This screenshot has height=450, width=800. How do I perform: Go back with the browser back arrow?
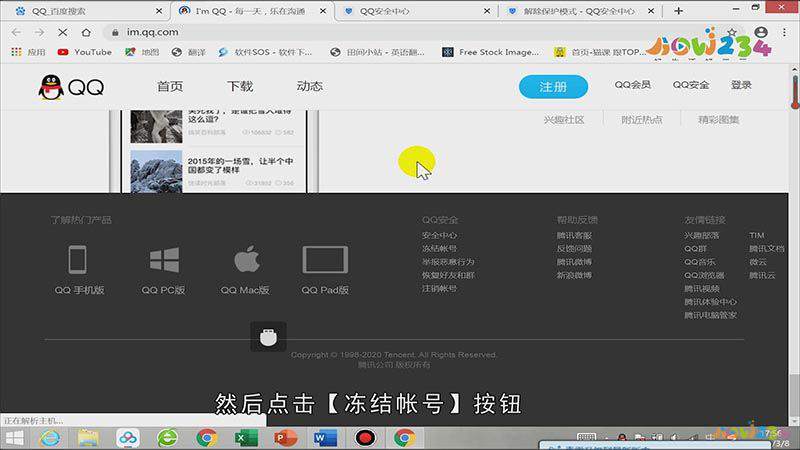pos(16,32)
